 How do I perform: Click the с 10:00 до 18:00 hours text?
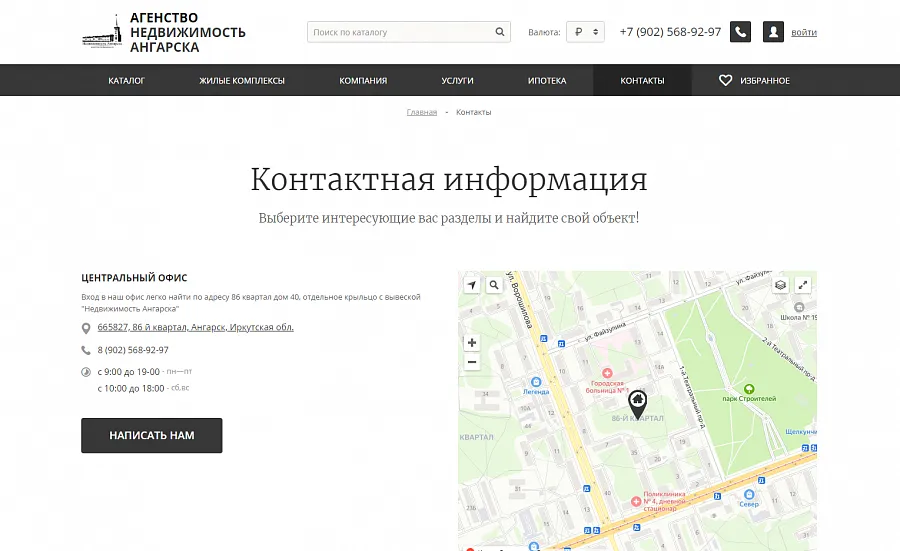click(x=131, y=389)
